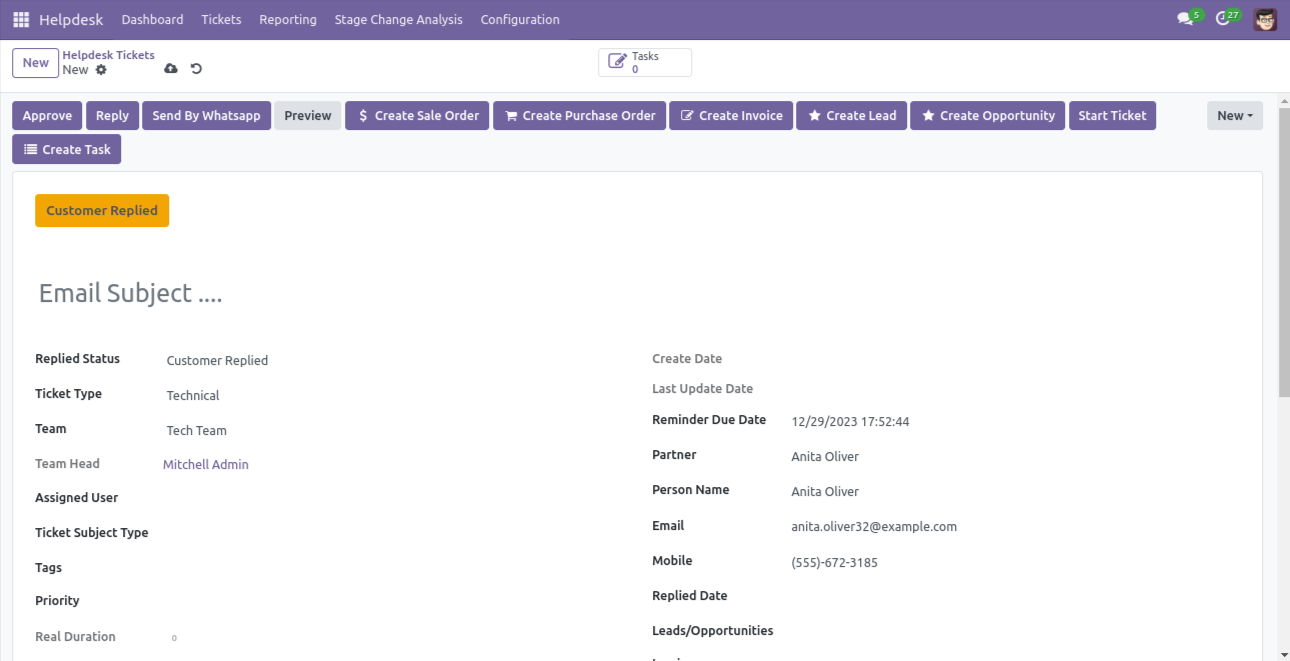This screenshot has width=1290, height=661.
Task: Open the Tickets menu
Action: click(221, 19)
